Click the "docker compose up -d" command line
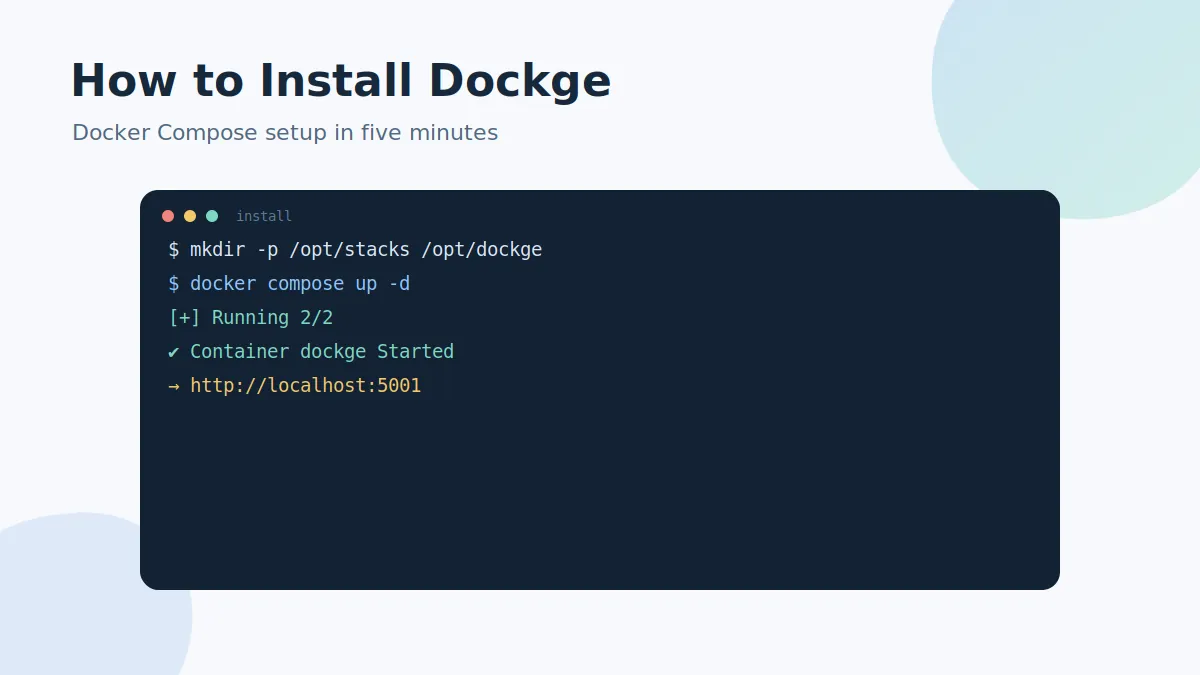 pyautogui.click(x=289, y=284)
